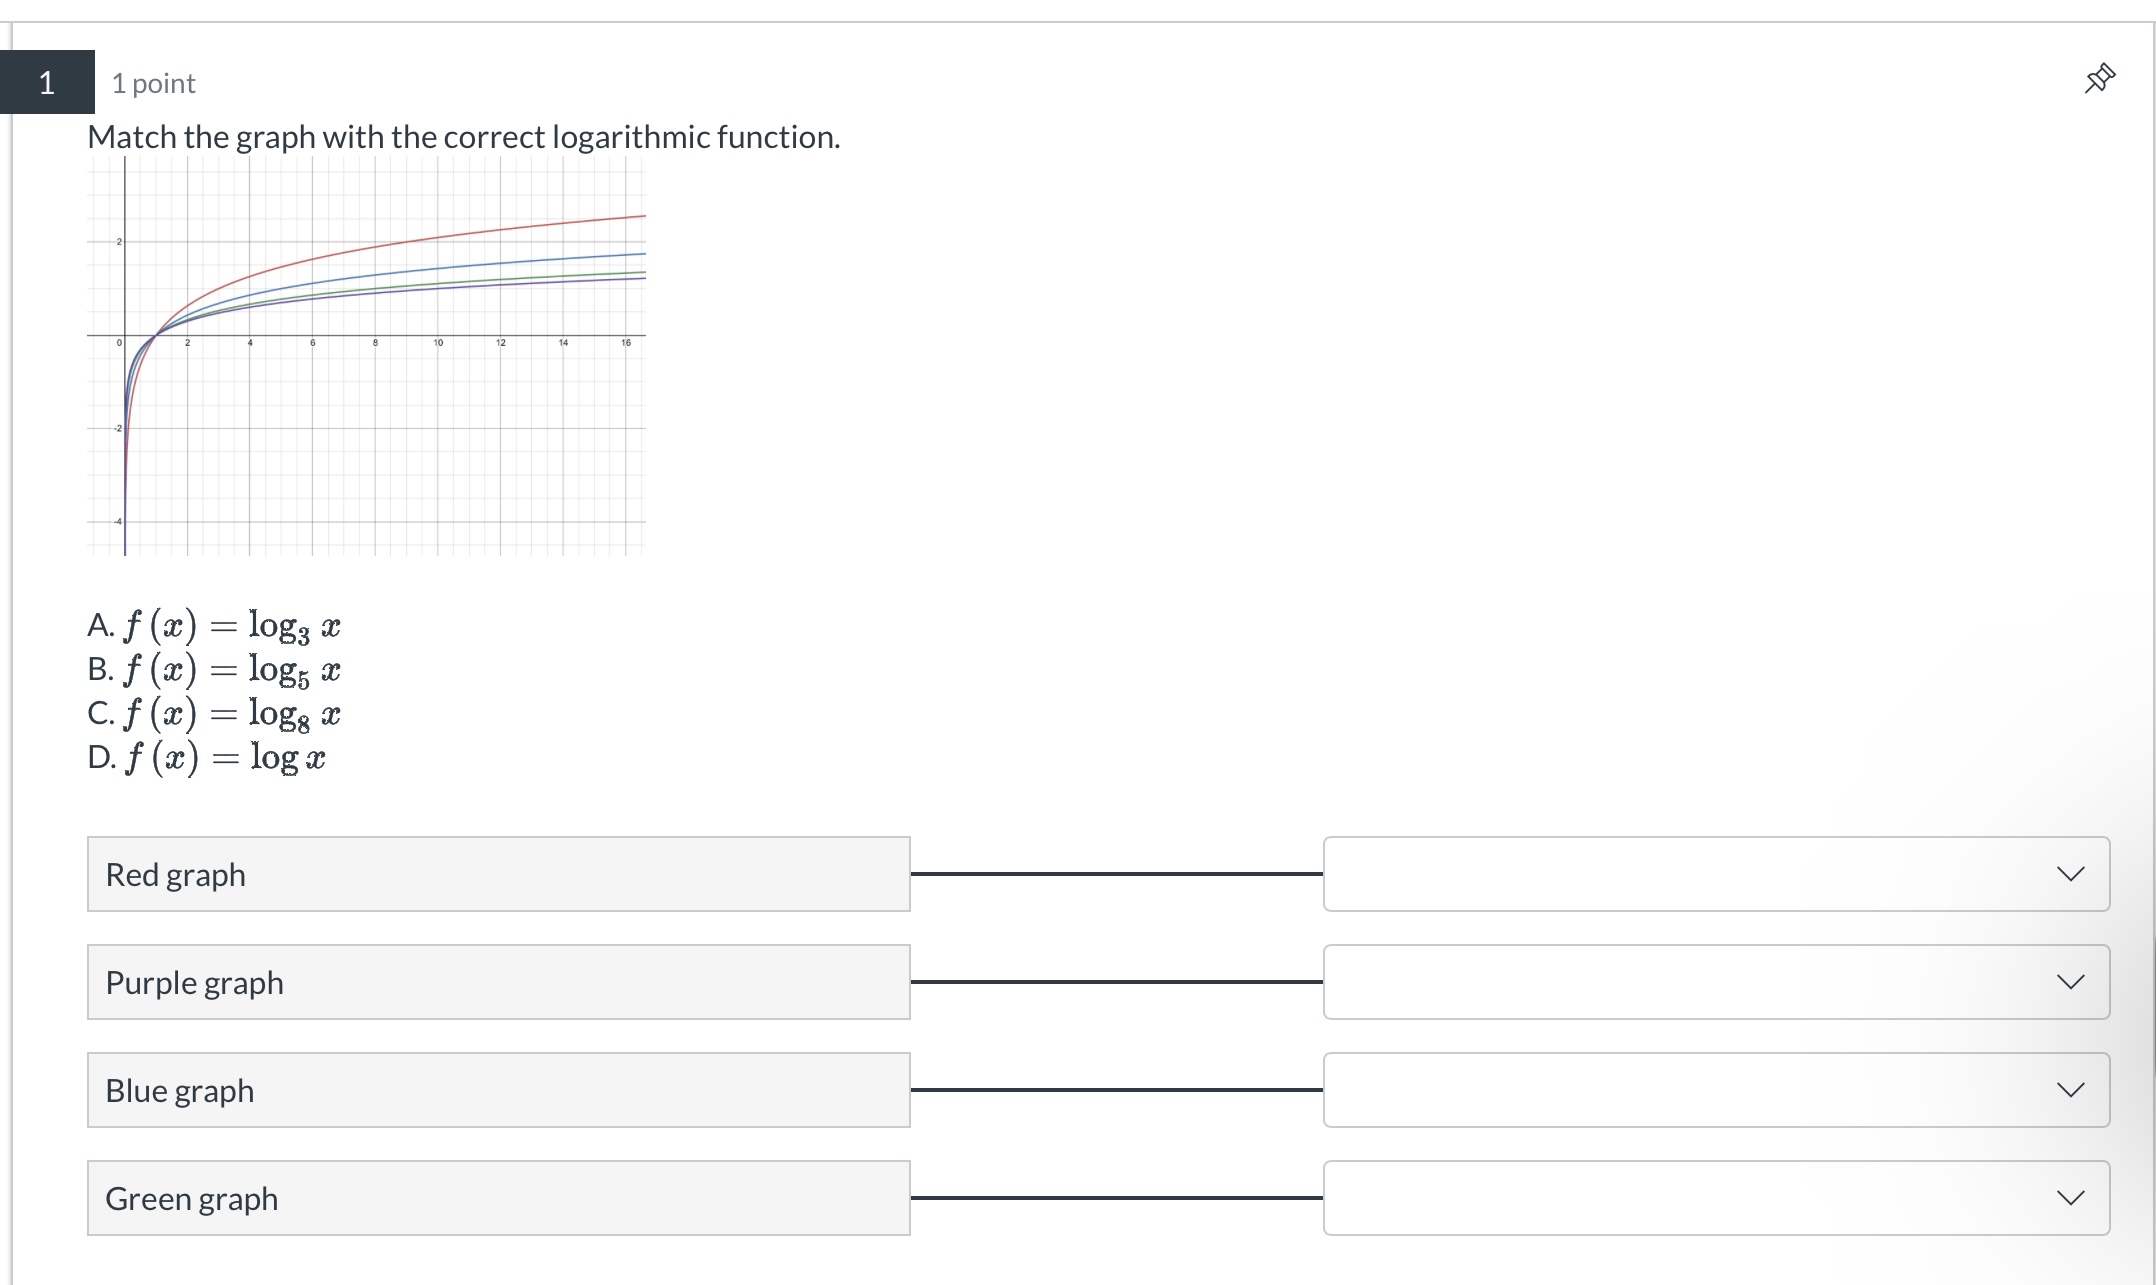Click the question title text
Image resolution: width=2156 pixels, height=1285 pixels.
463,137
